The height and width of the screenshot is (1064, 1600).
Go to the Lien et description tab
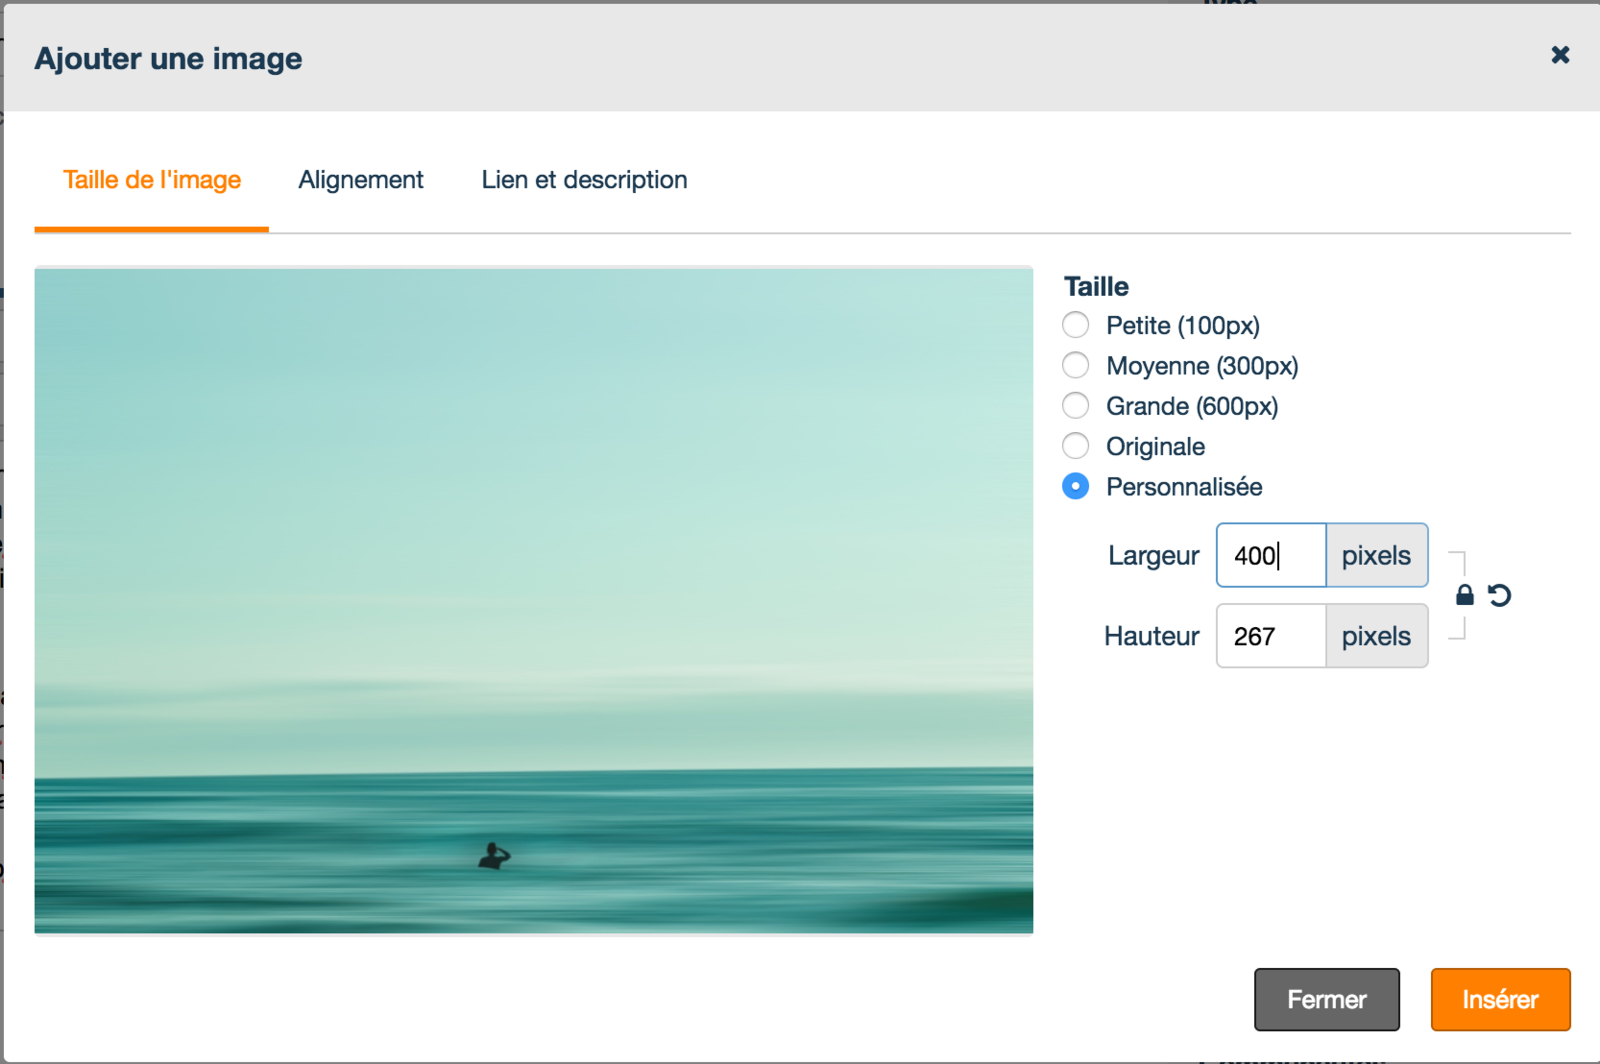(584, 180)
